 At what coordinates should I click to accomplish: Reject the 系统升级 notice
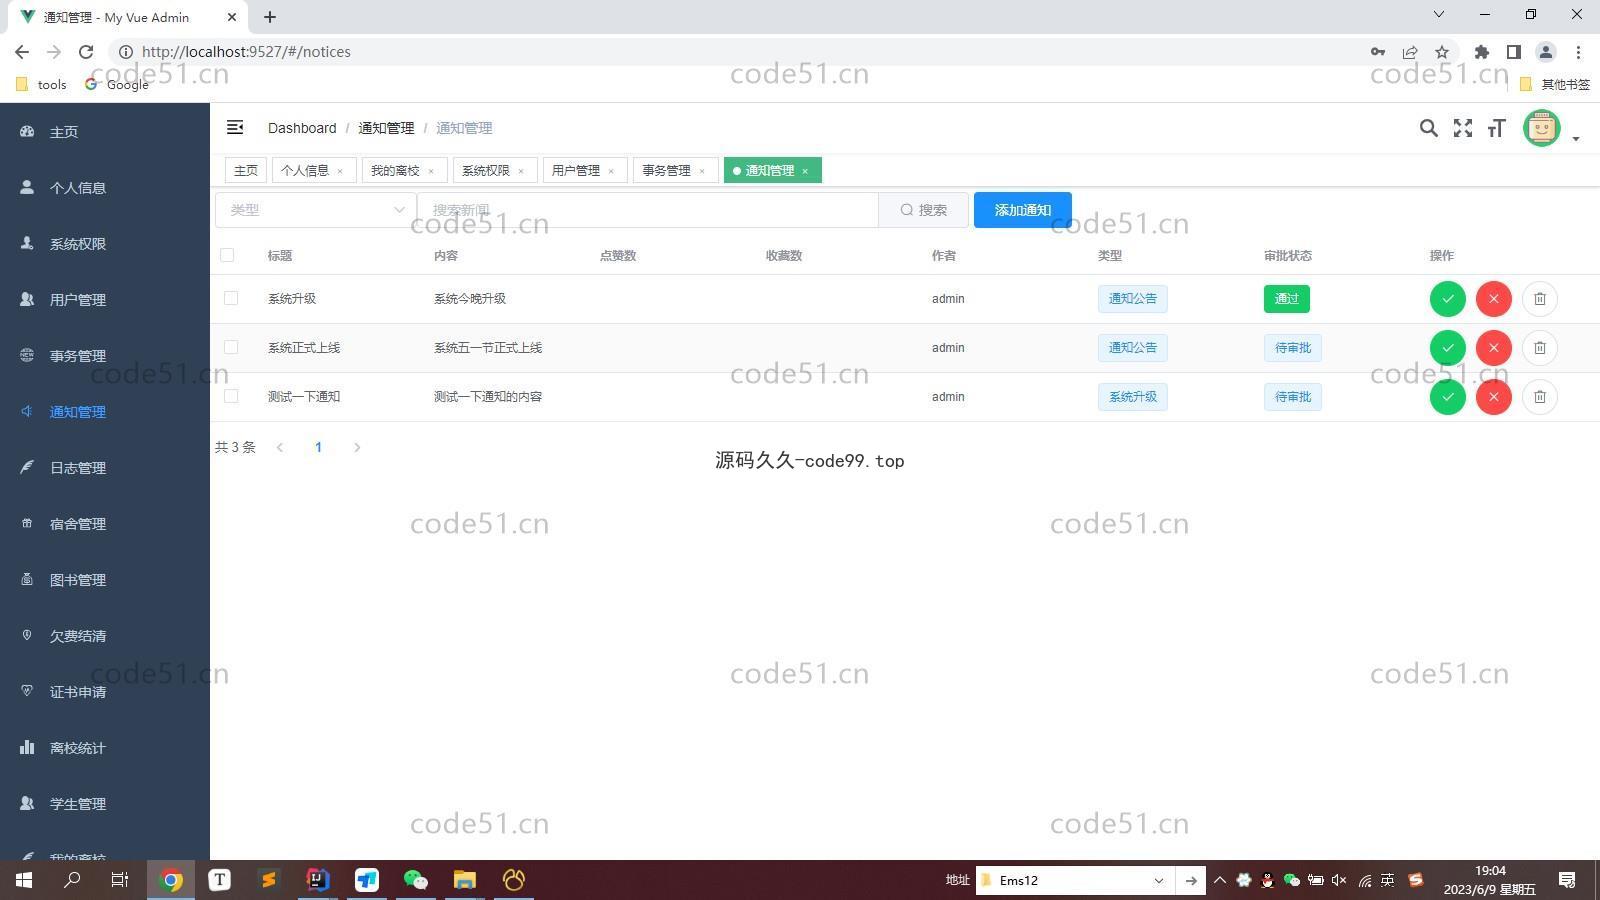1493,299
